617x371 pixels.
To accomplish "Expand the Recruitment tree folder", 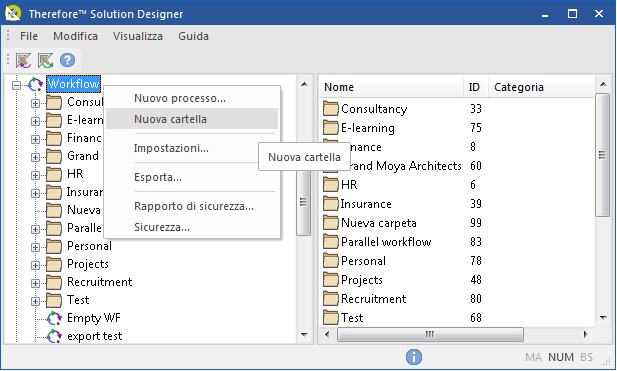I will [35, 284].
